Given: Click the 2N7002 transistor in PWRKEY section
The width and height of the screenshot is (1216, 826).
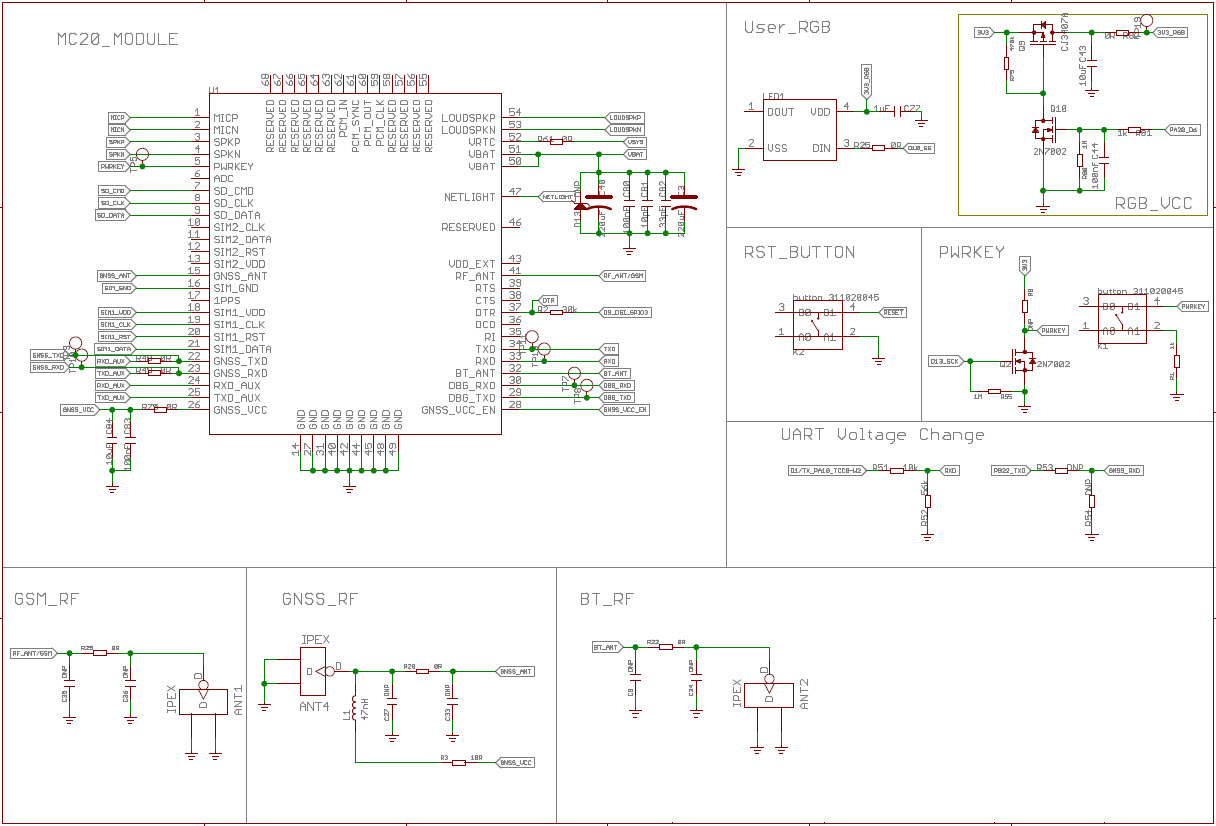Looking at the screenshot, I should pyautogui.click(x=1022, y=362).
